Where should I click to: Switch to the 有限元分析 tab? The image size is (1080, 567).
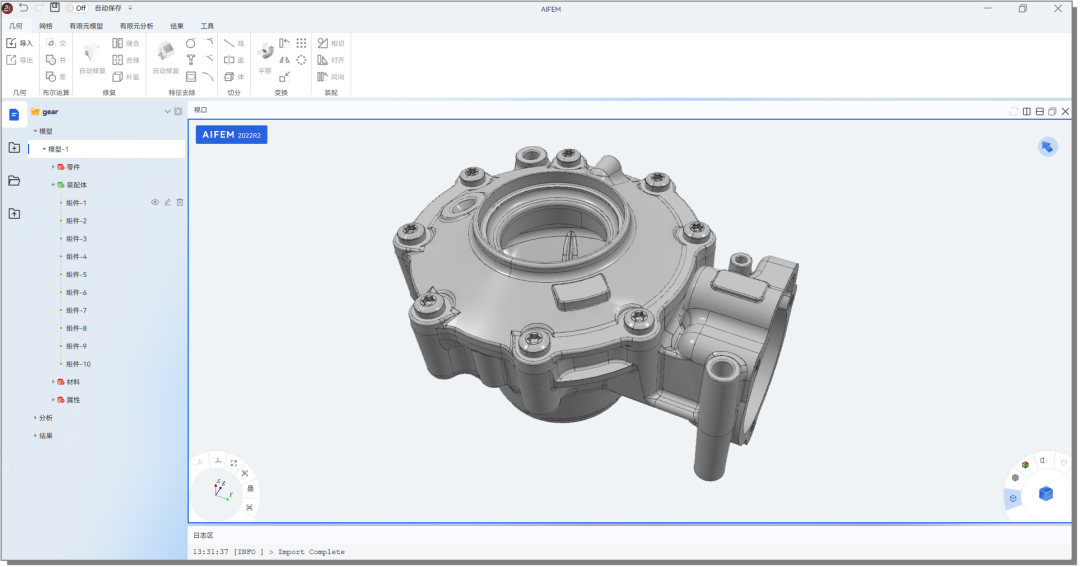136,26
